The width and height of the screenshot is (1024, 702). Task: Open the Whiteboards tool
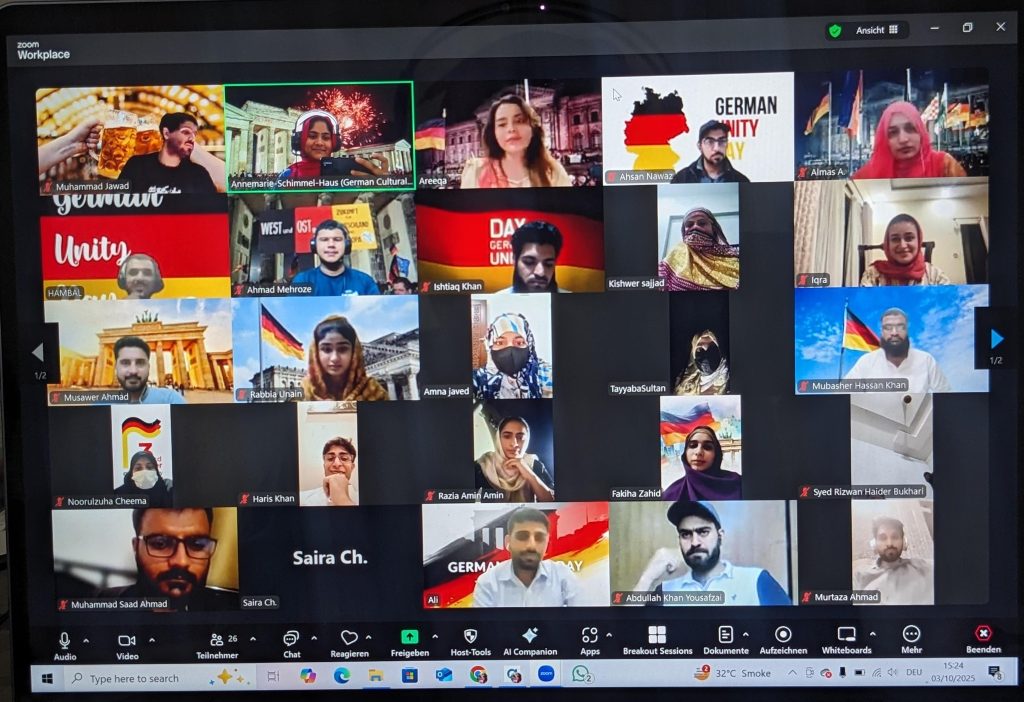[x=846, y=636]
